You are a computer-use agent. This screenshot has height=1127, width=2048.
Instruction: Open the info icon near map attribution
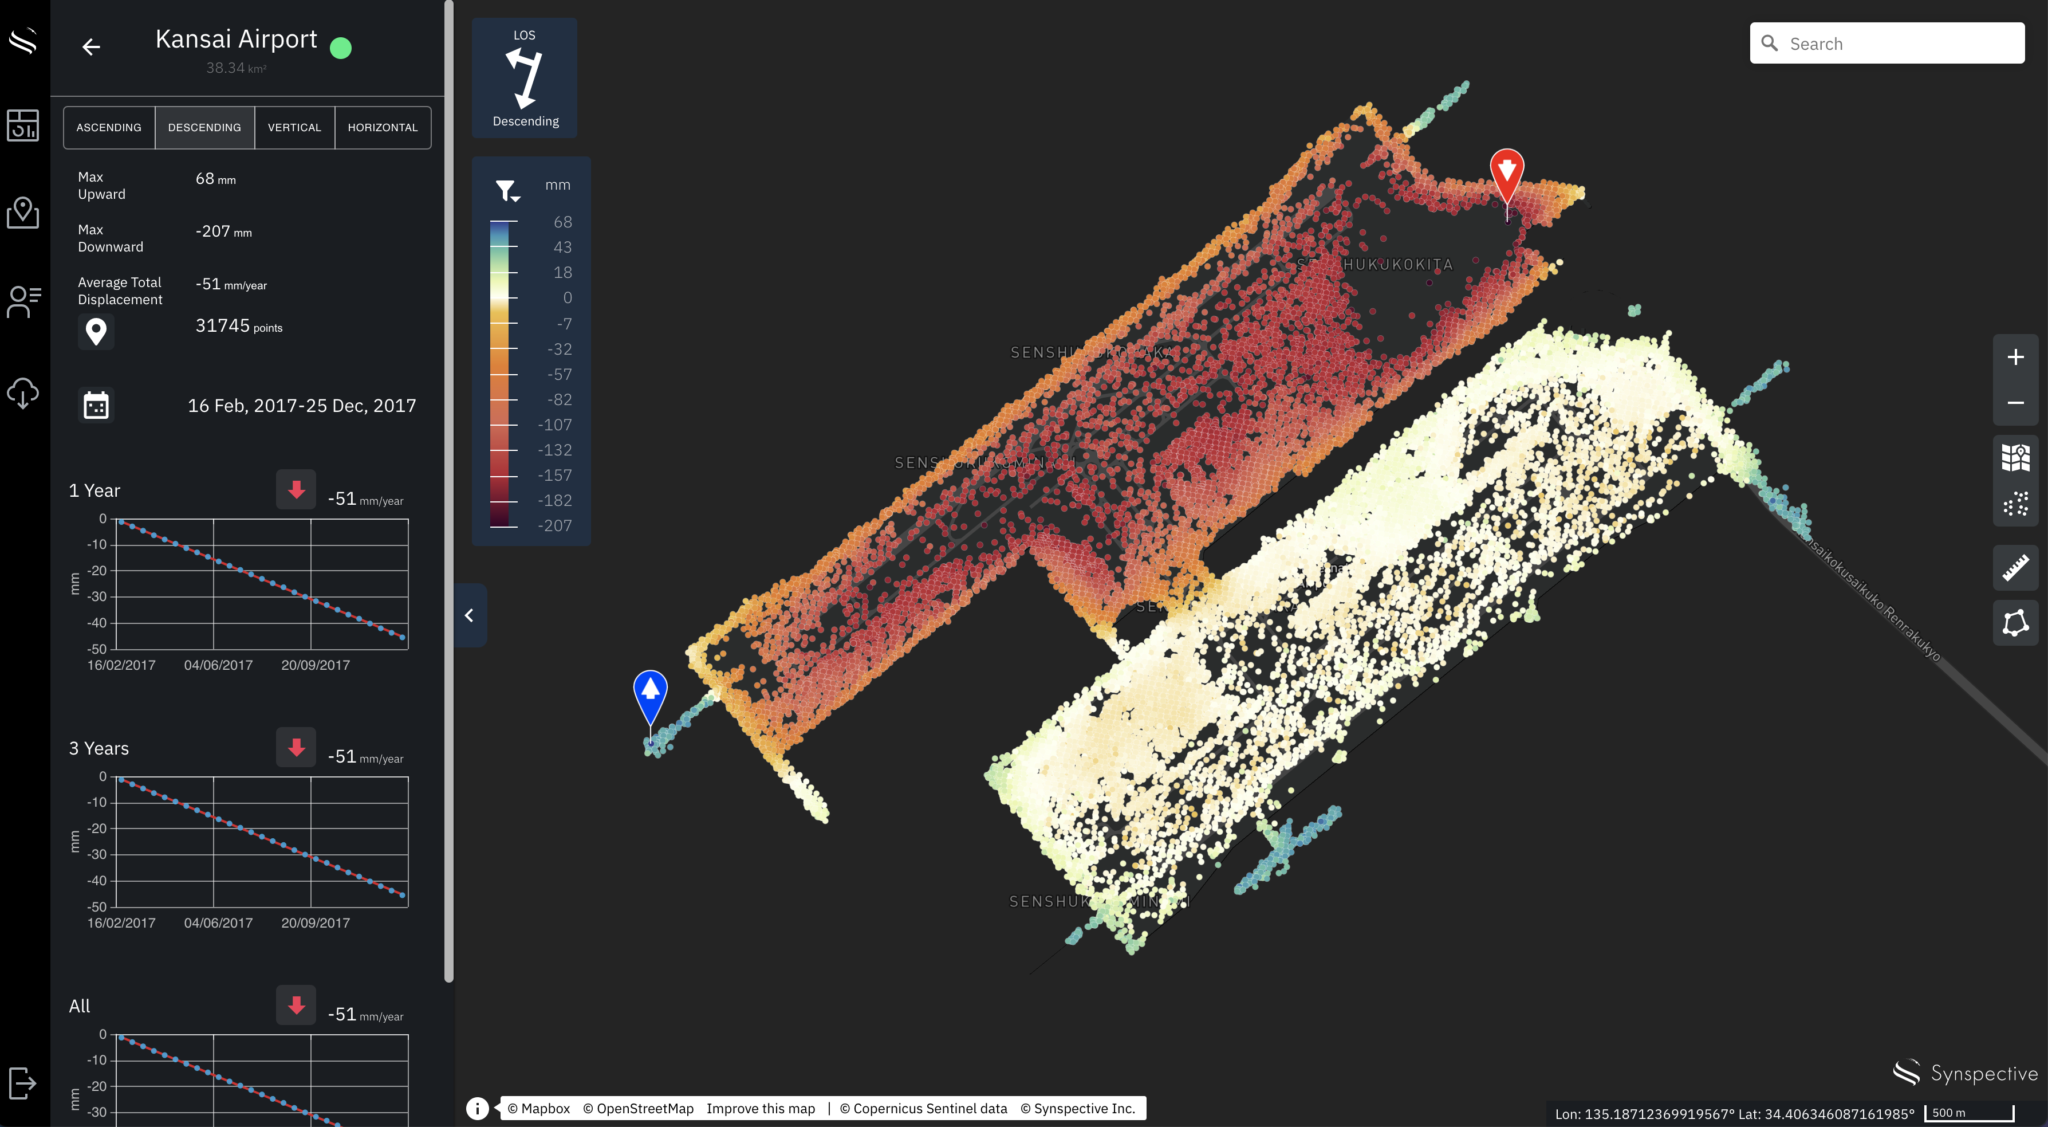coord(478,1108)
